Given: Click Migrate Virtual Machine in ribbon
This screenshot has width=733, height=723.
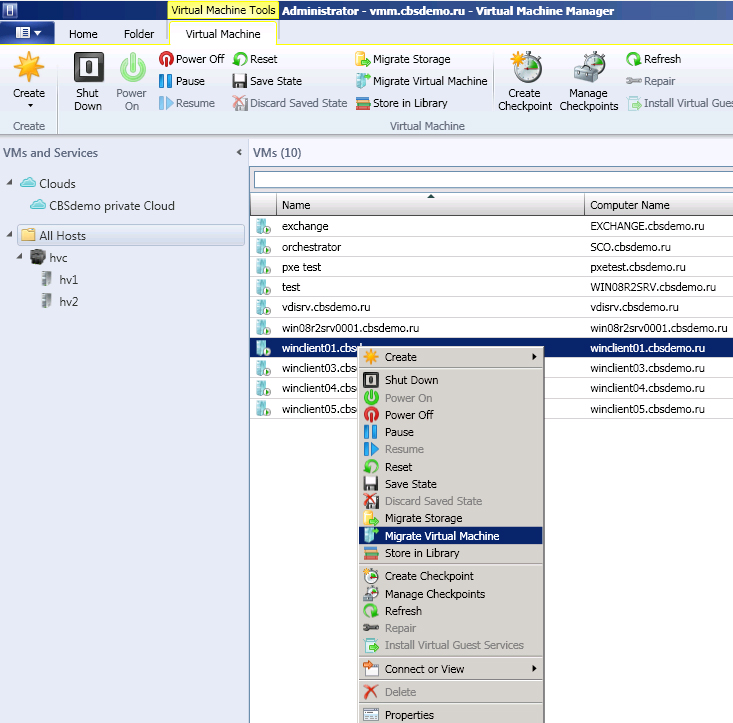Looking at the screenshot, I should tap(421, 81).
